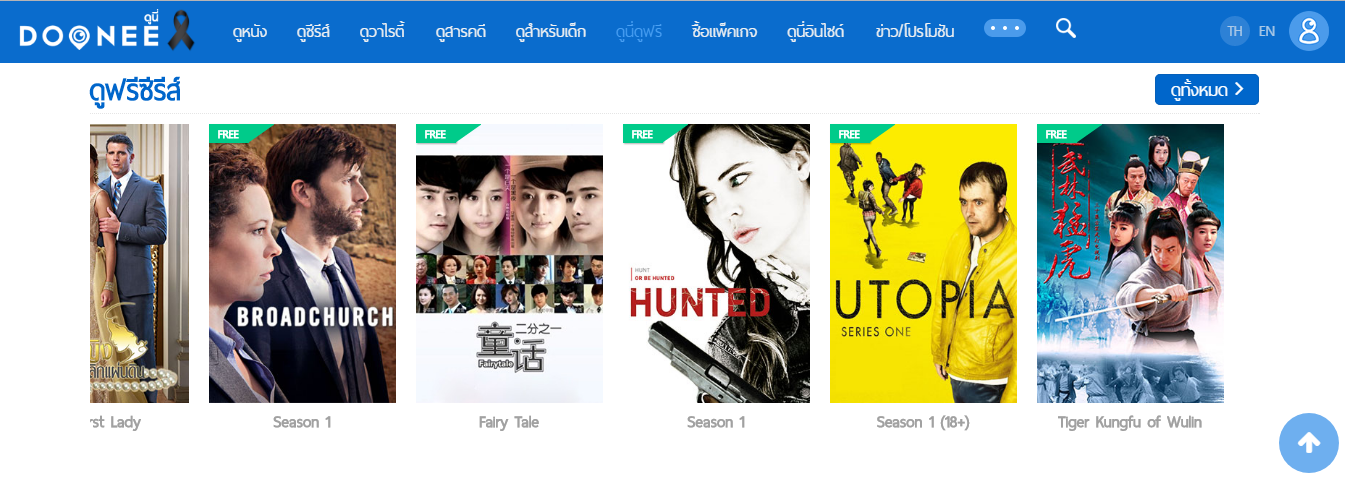1345x493 pixels.
Task: Open the search magnifier icon
Action: [x=1065, y=29]
